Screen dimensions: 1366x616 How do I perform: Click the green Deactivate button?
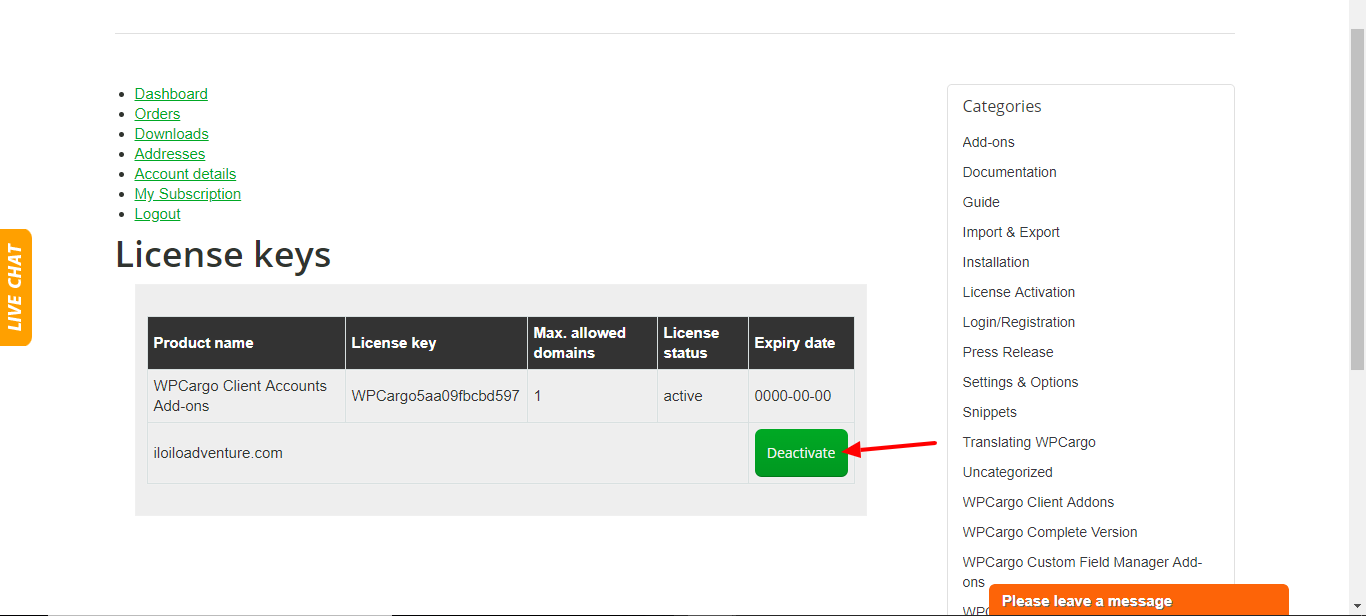tap(801, 453)
